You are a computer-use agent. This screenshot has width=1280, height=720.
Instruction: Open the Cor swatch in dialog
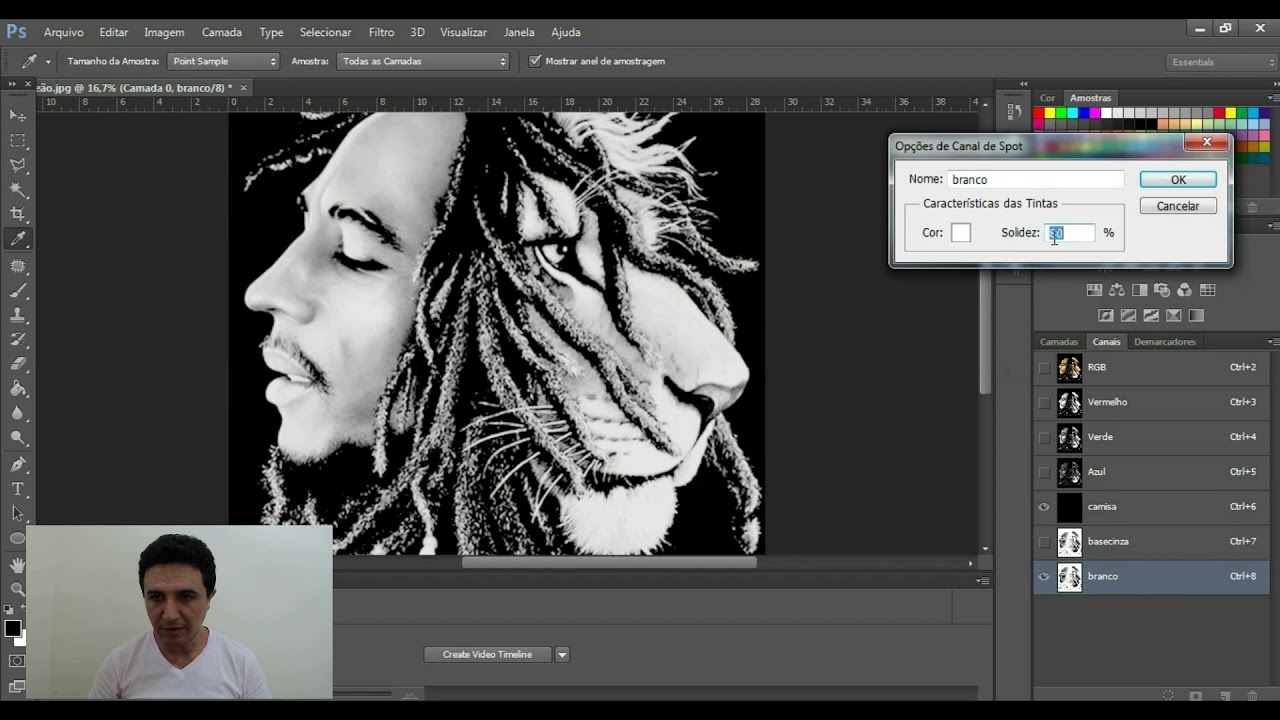(961, 232)
